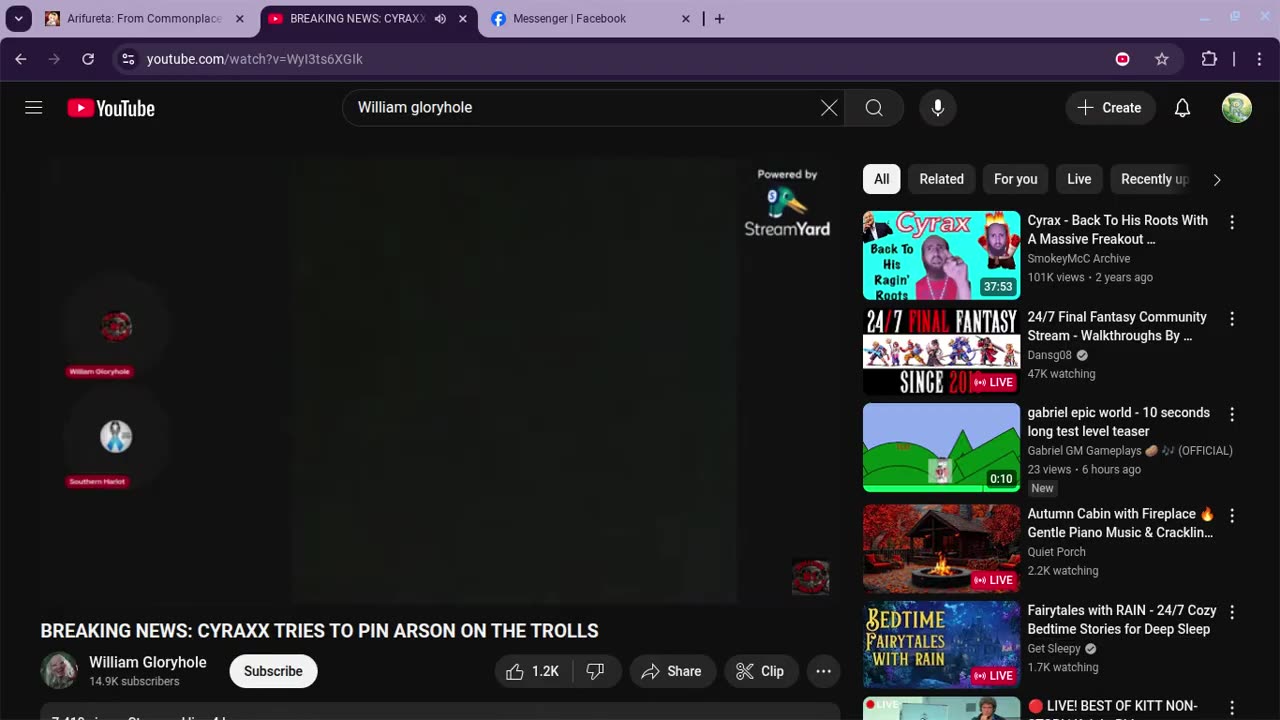Click the StreamYard logo overlay
This screenshot has height=720, width=1280.
point(787,203)
